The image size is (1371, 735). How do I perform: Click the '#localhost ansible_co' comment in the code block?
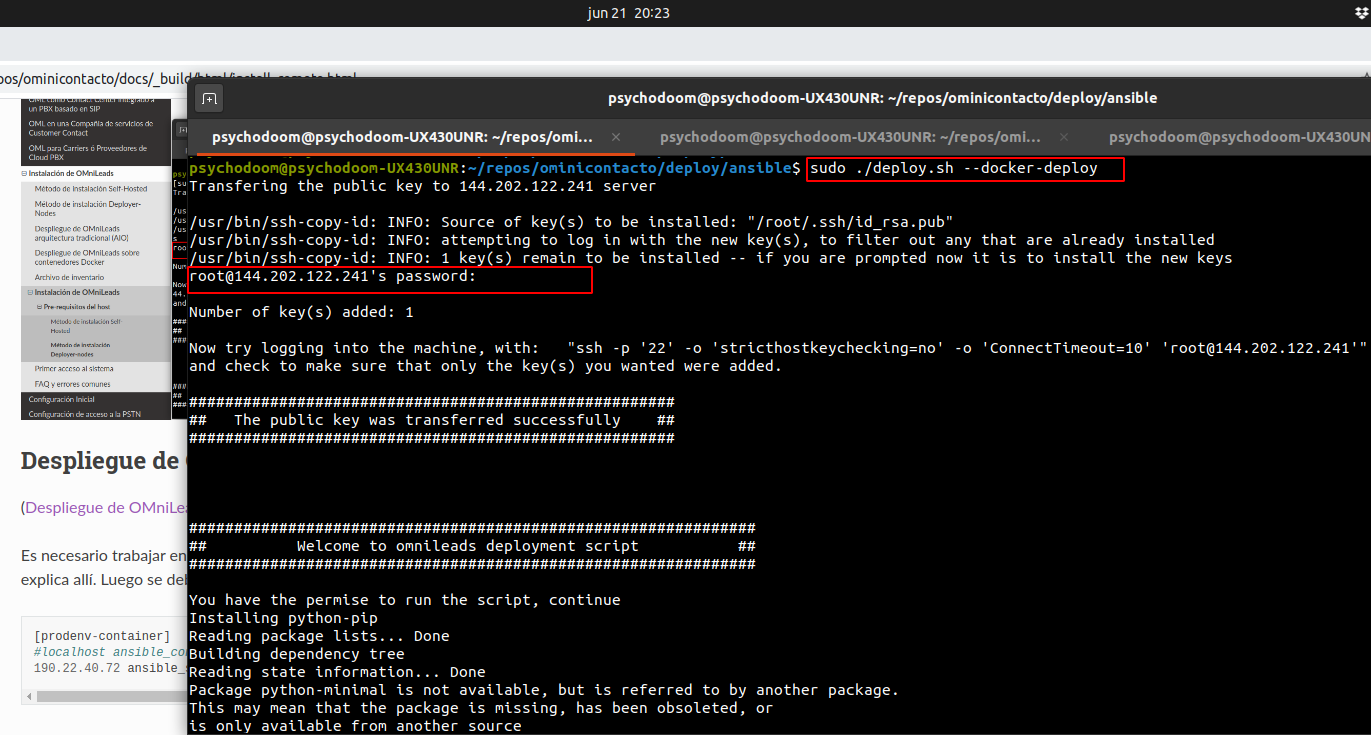[110, 652]
